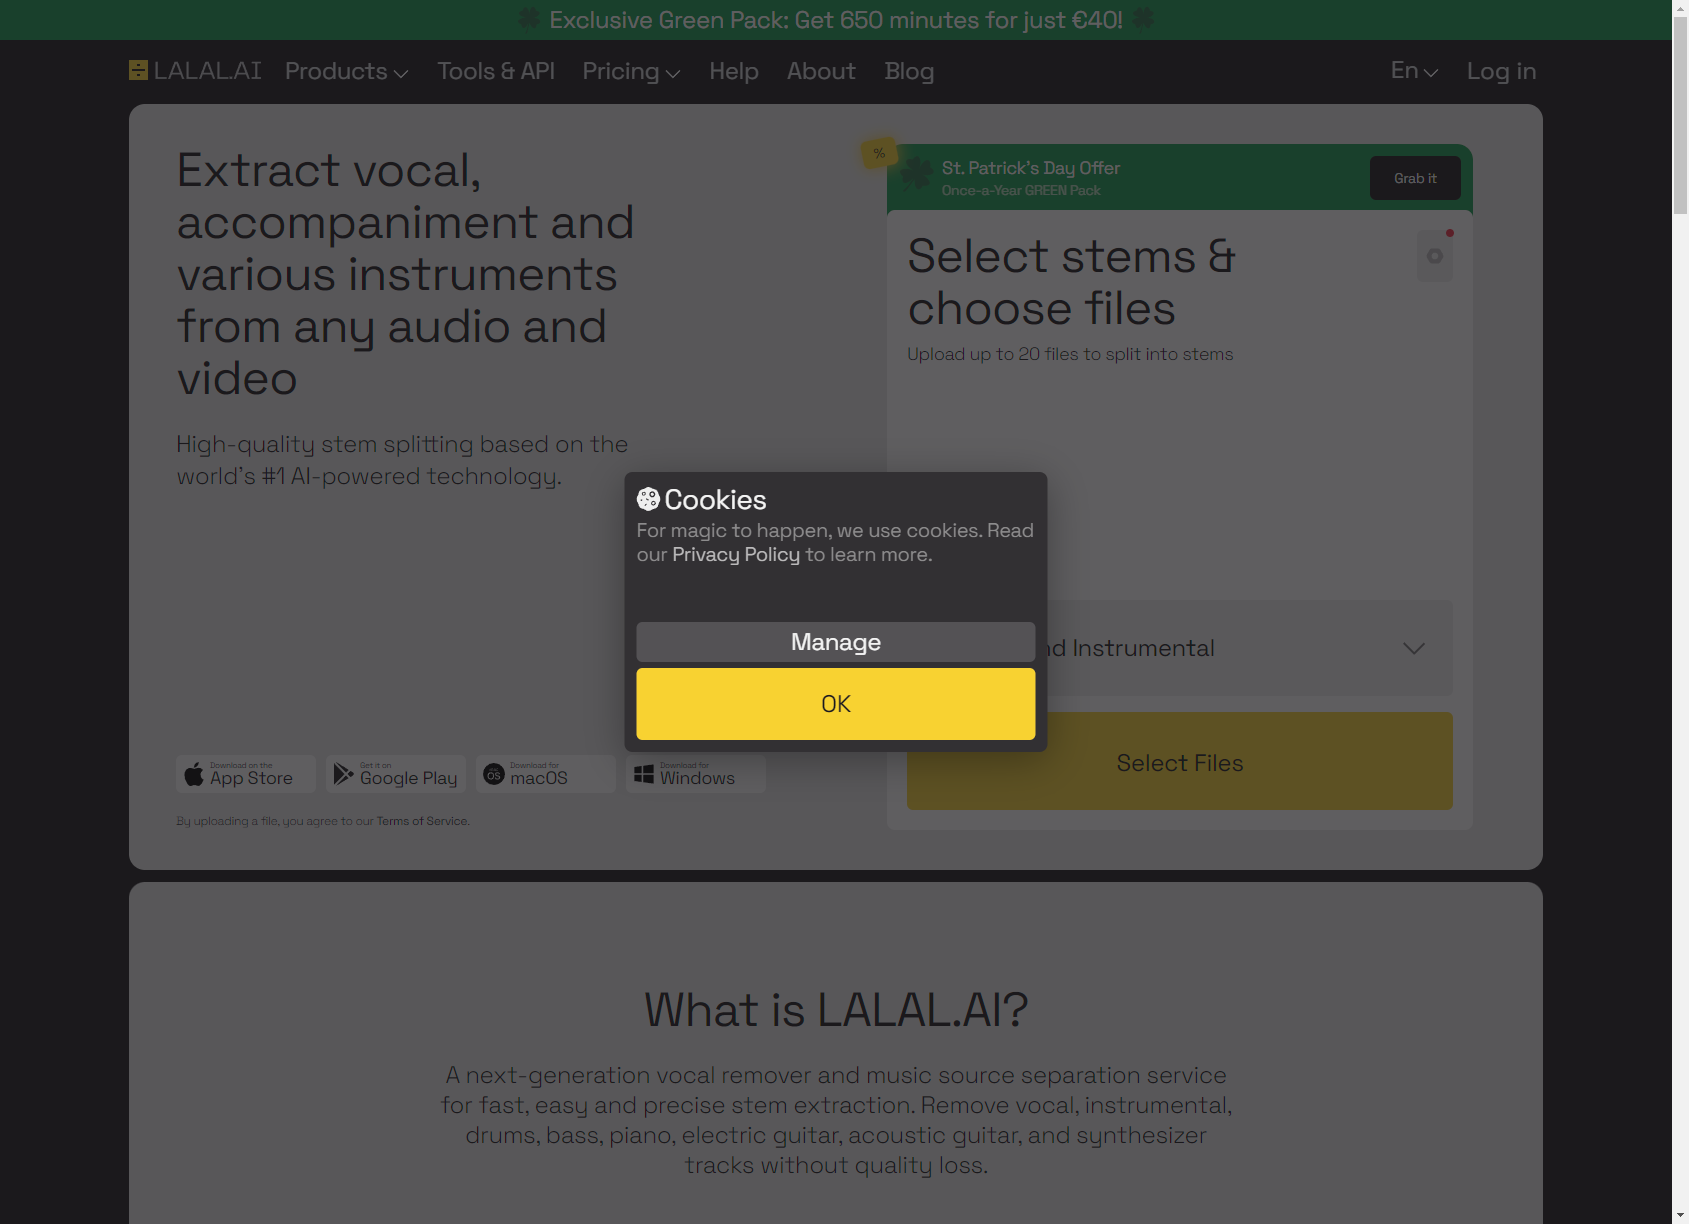
Task: Open the App Store download badge
Action: coord(246,774)
